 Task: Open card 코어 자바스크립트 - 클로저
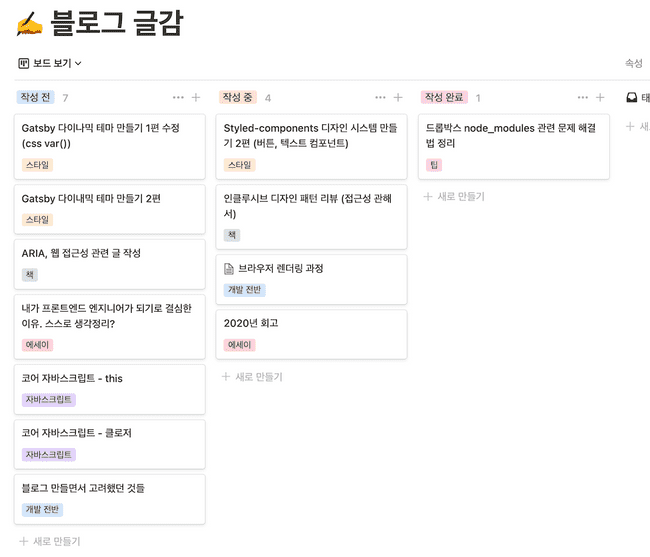point(110,444)
